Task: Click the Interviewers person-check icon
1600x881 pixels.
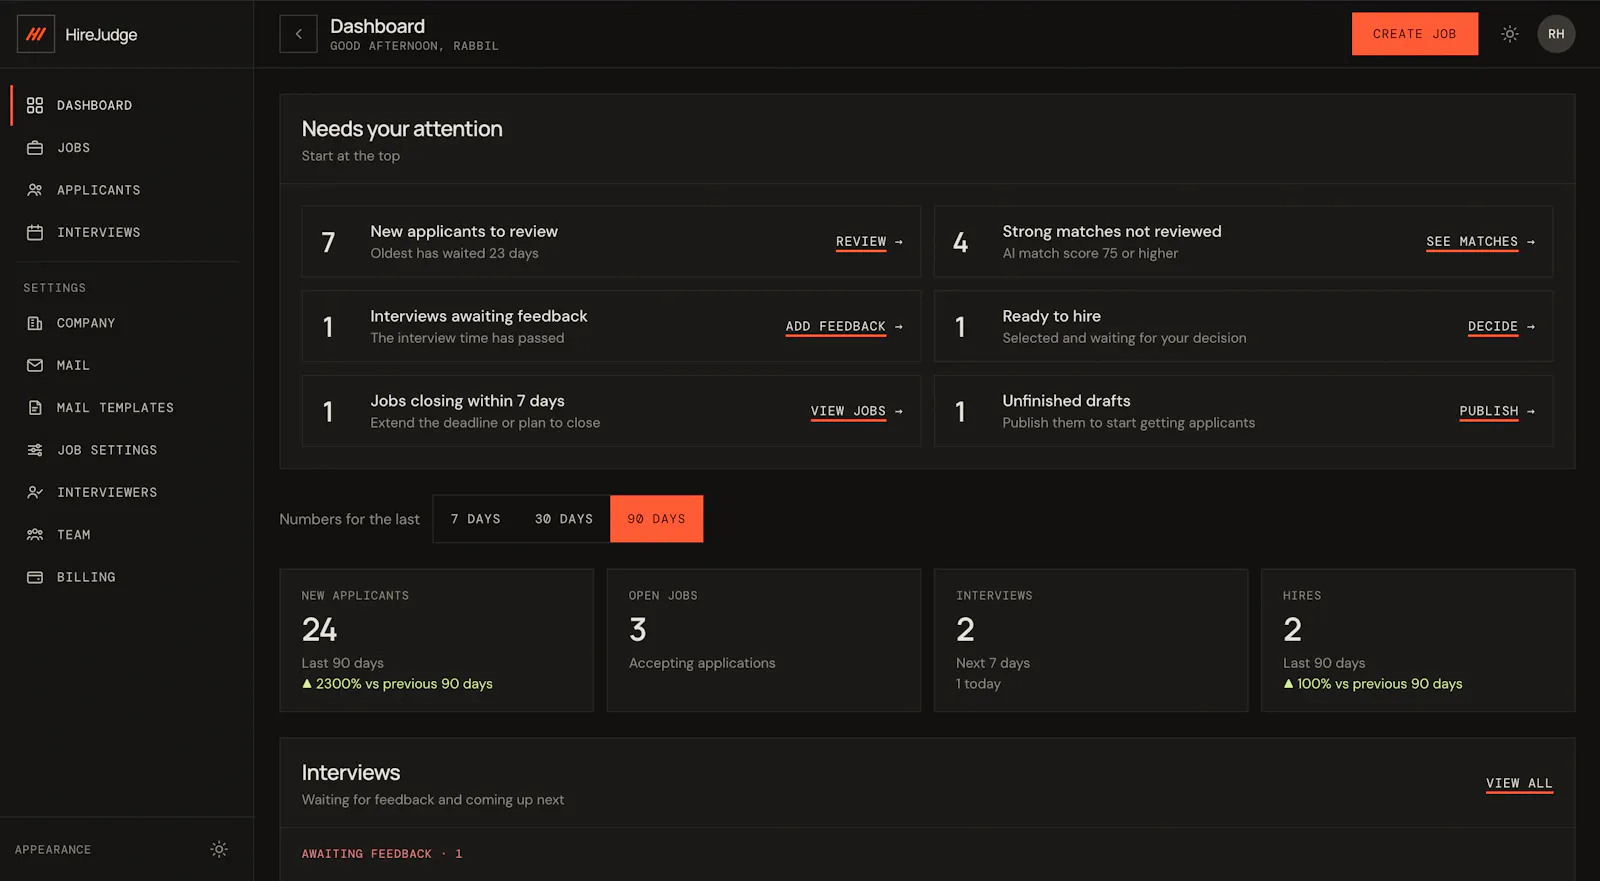Action: 35,492
